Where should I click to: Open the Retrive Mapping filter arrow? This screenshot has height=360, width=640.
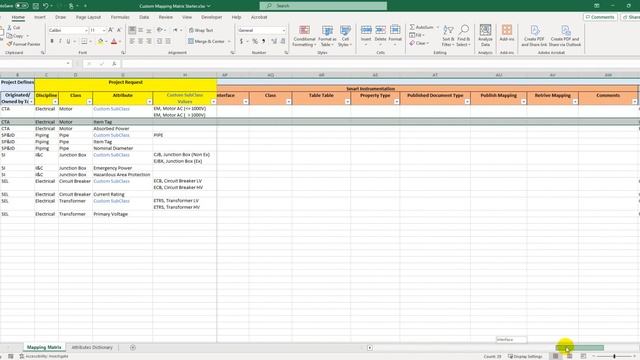coord(575,102)
